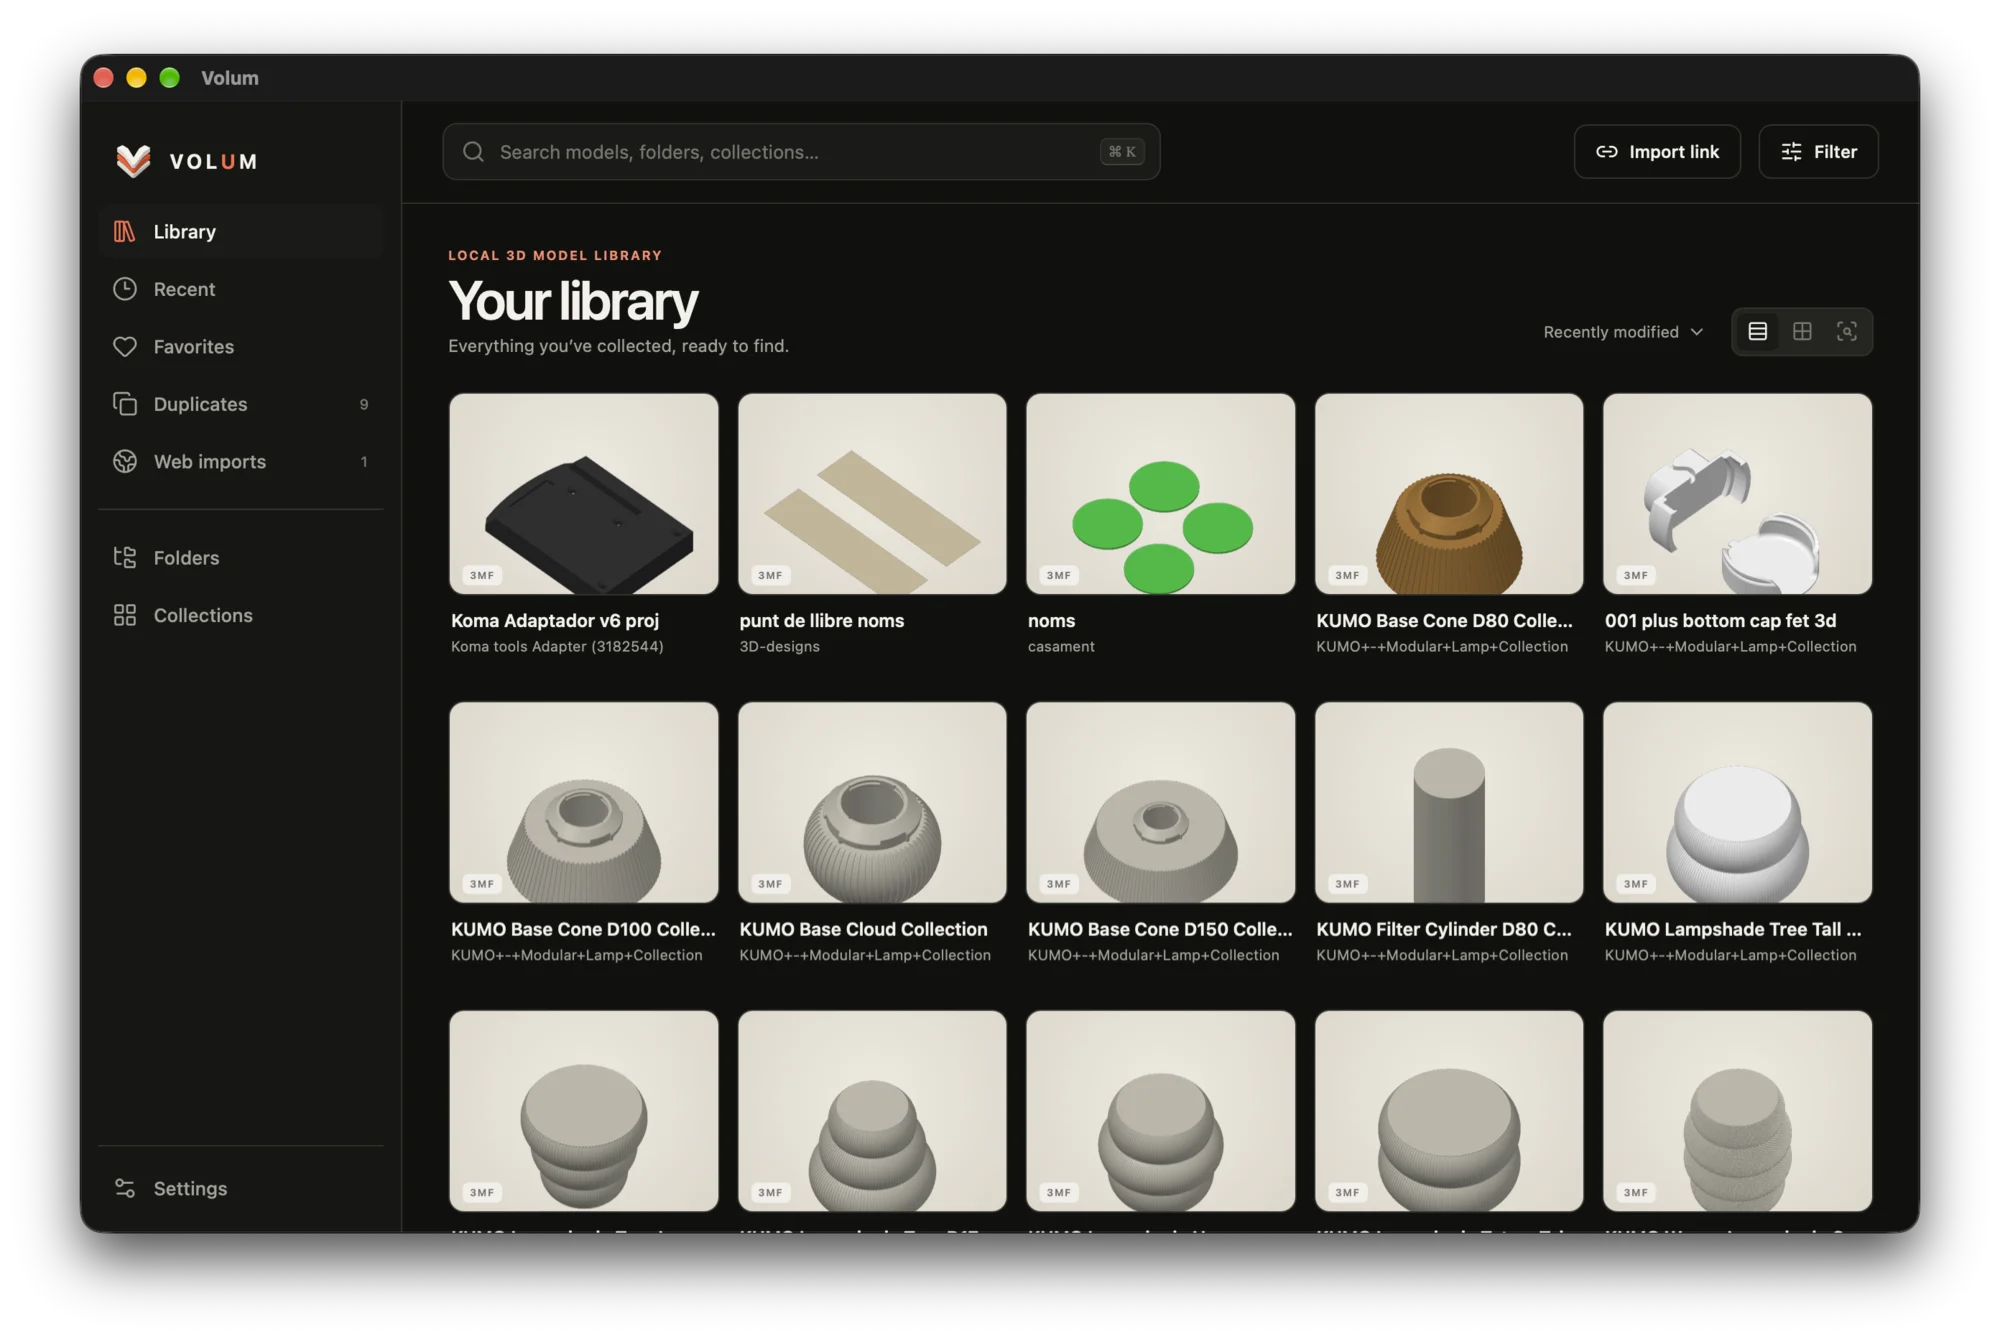Open the Koma Adaptador v6 proj thumbnail
Image resolution: width=2000 pixels, height=1339 pixels.
tap(584, 494)
